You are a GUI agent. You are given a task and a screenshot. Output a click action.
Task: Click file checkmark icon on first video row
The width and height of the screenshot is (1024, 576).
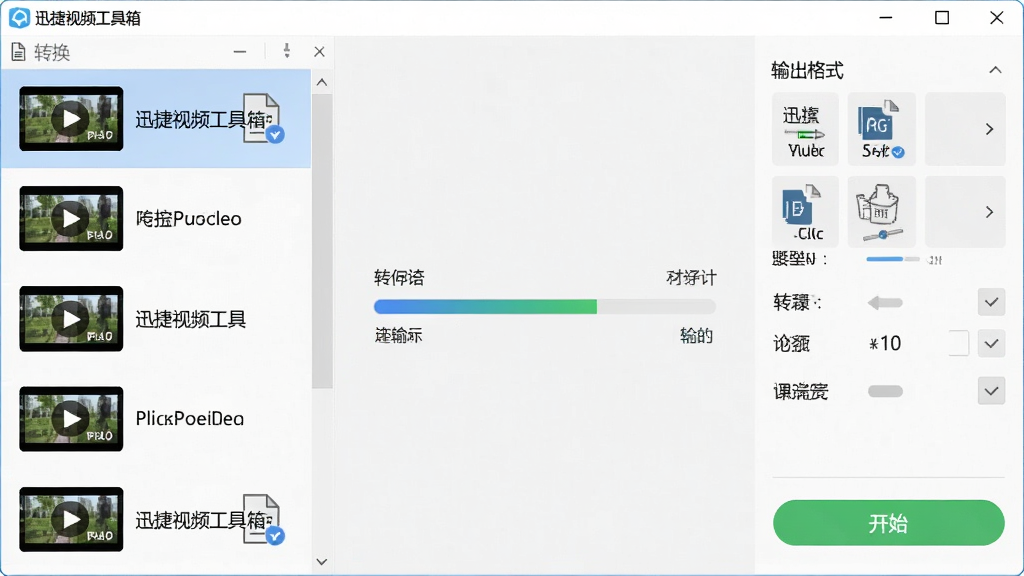click(263, 118)
